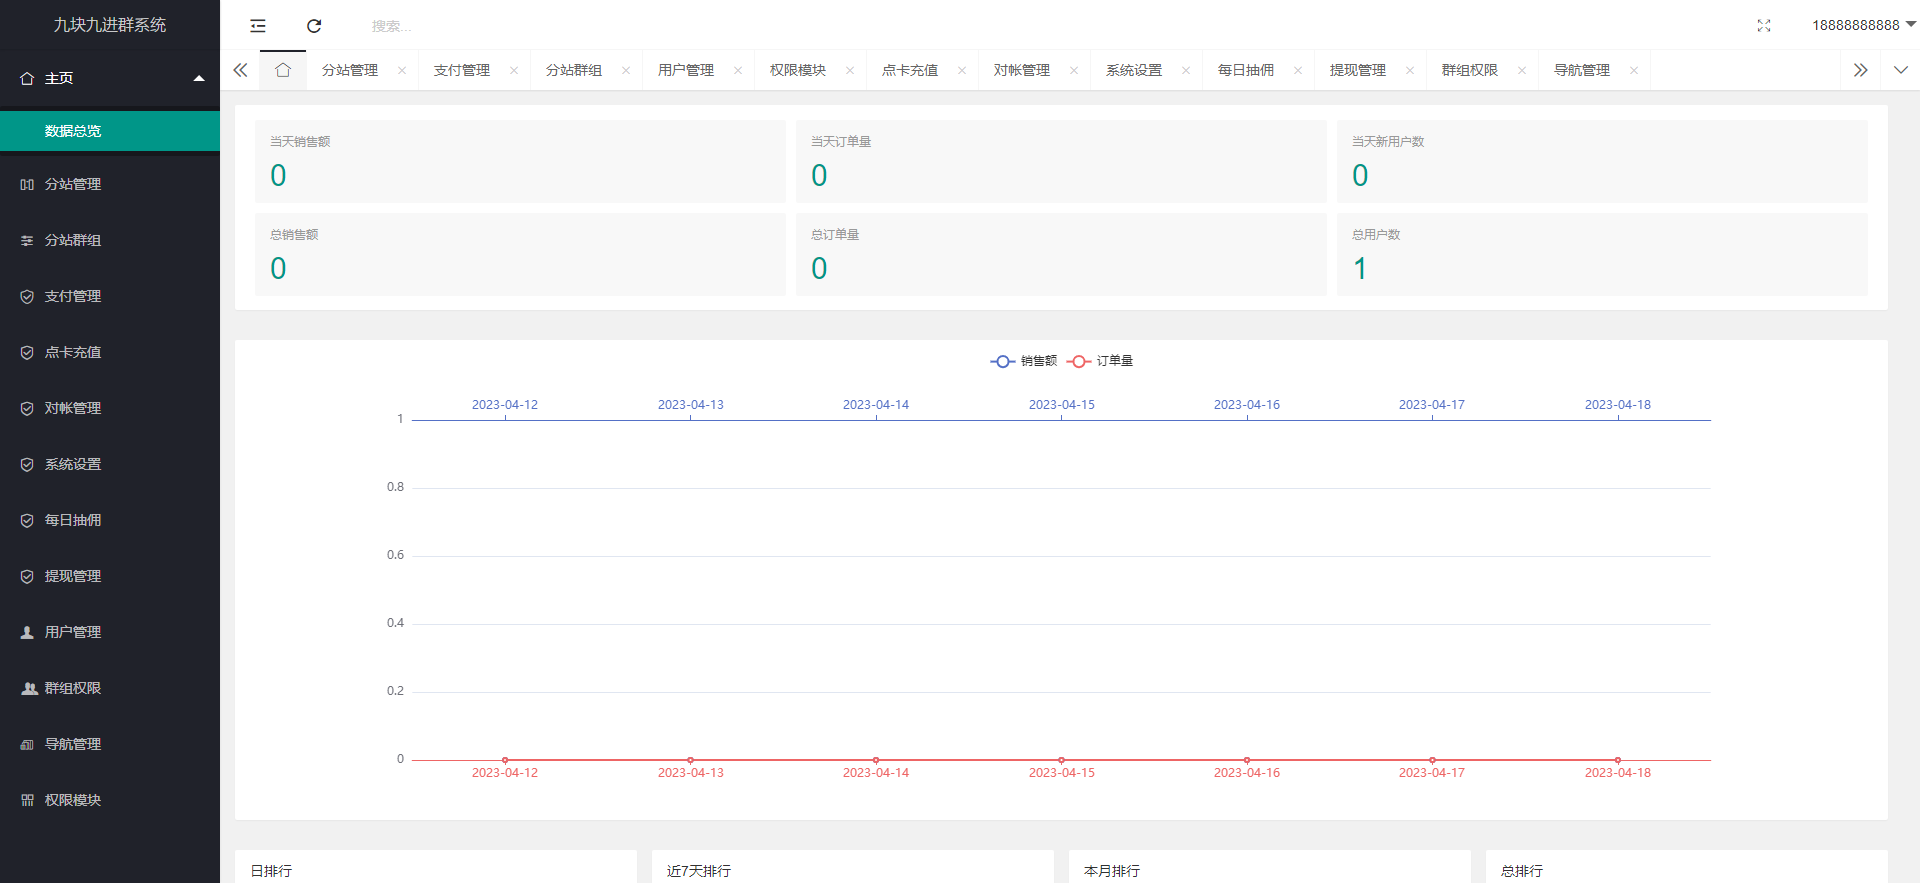Switch to the 提现管理 tab
The height and width of the screenshot is (883, 1920).
pyautogui.click(x=1358, y=70)
